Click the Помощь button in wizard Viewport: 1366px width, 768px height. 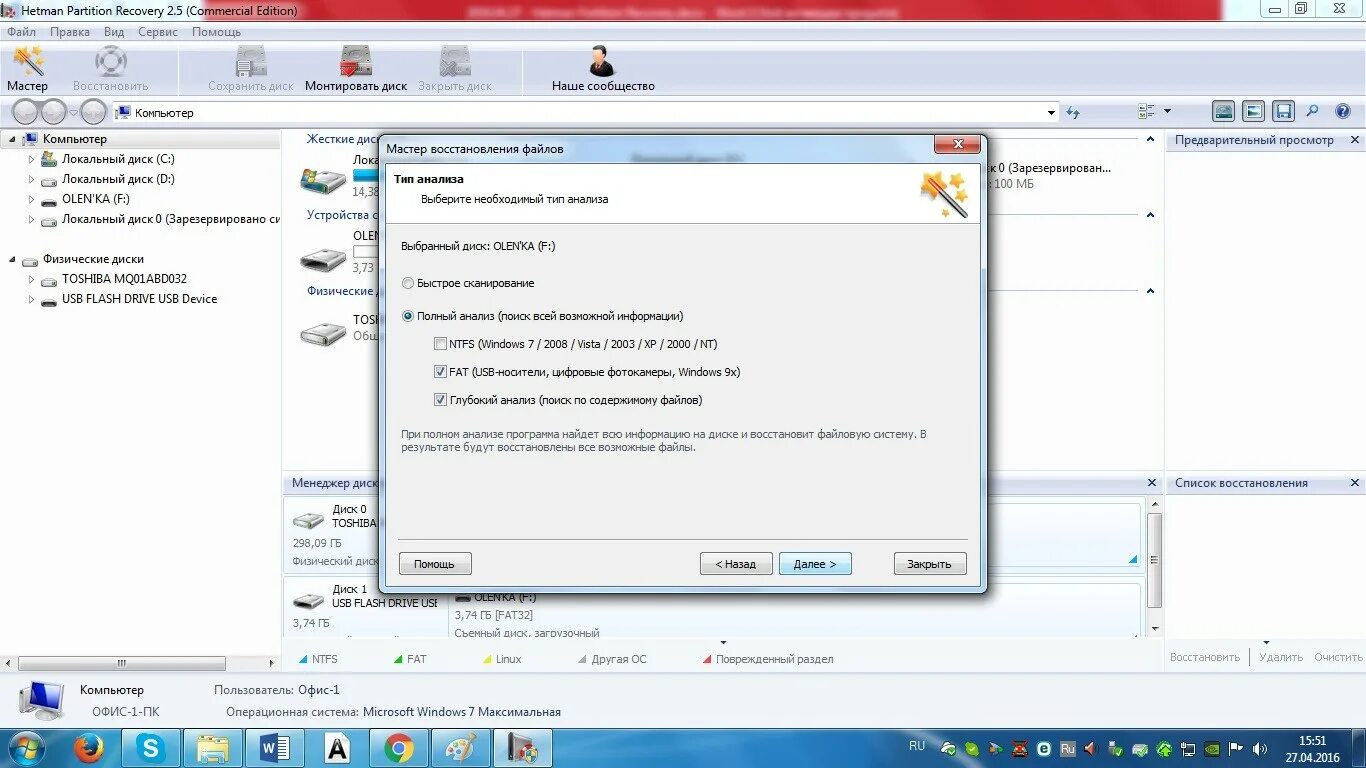[435, 564]
